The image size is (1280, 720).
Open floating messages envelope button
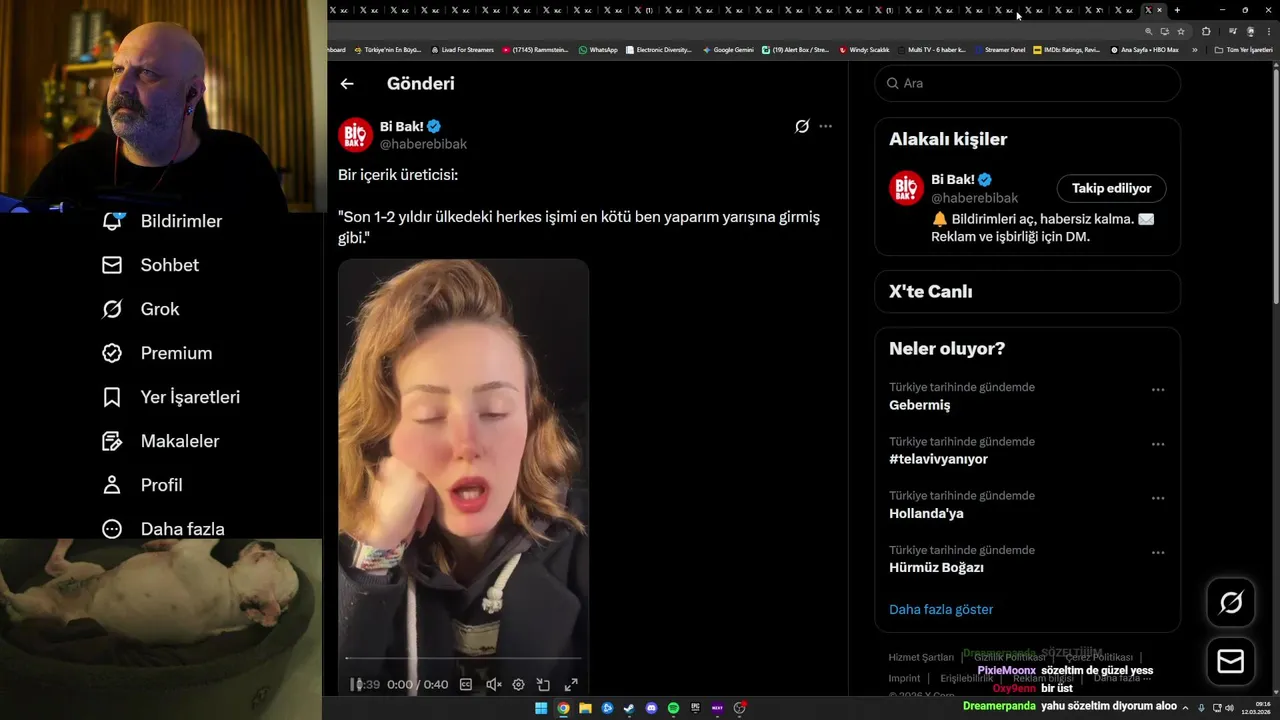click(x=1231, y=662)
